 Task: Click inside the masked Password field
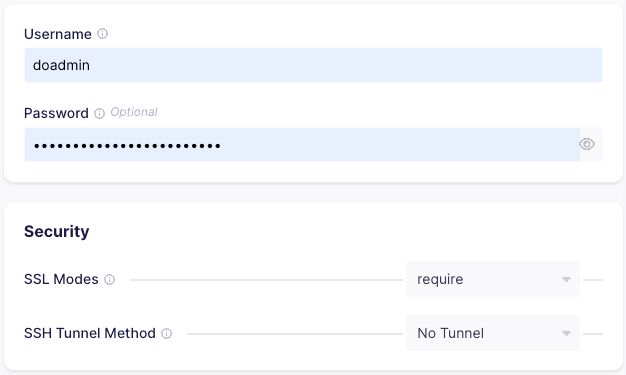302,145
